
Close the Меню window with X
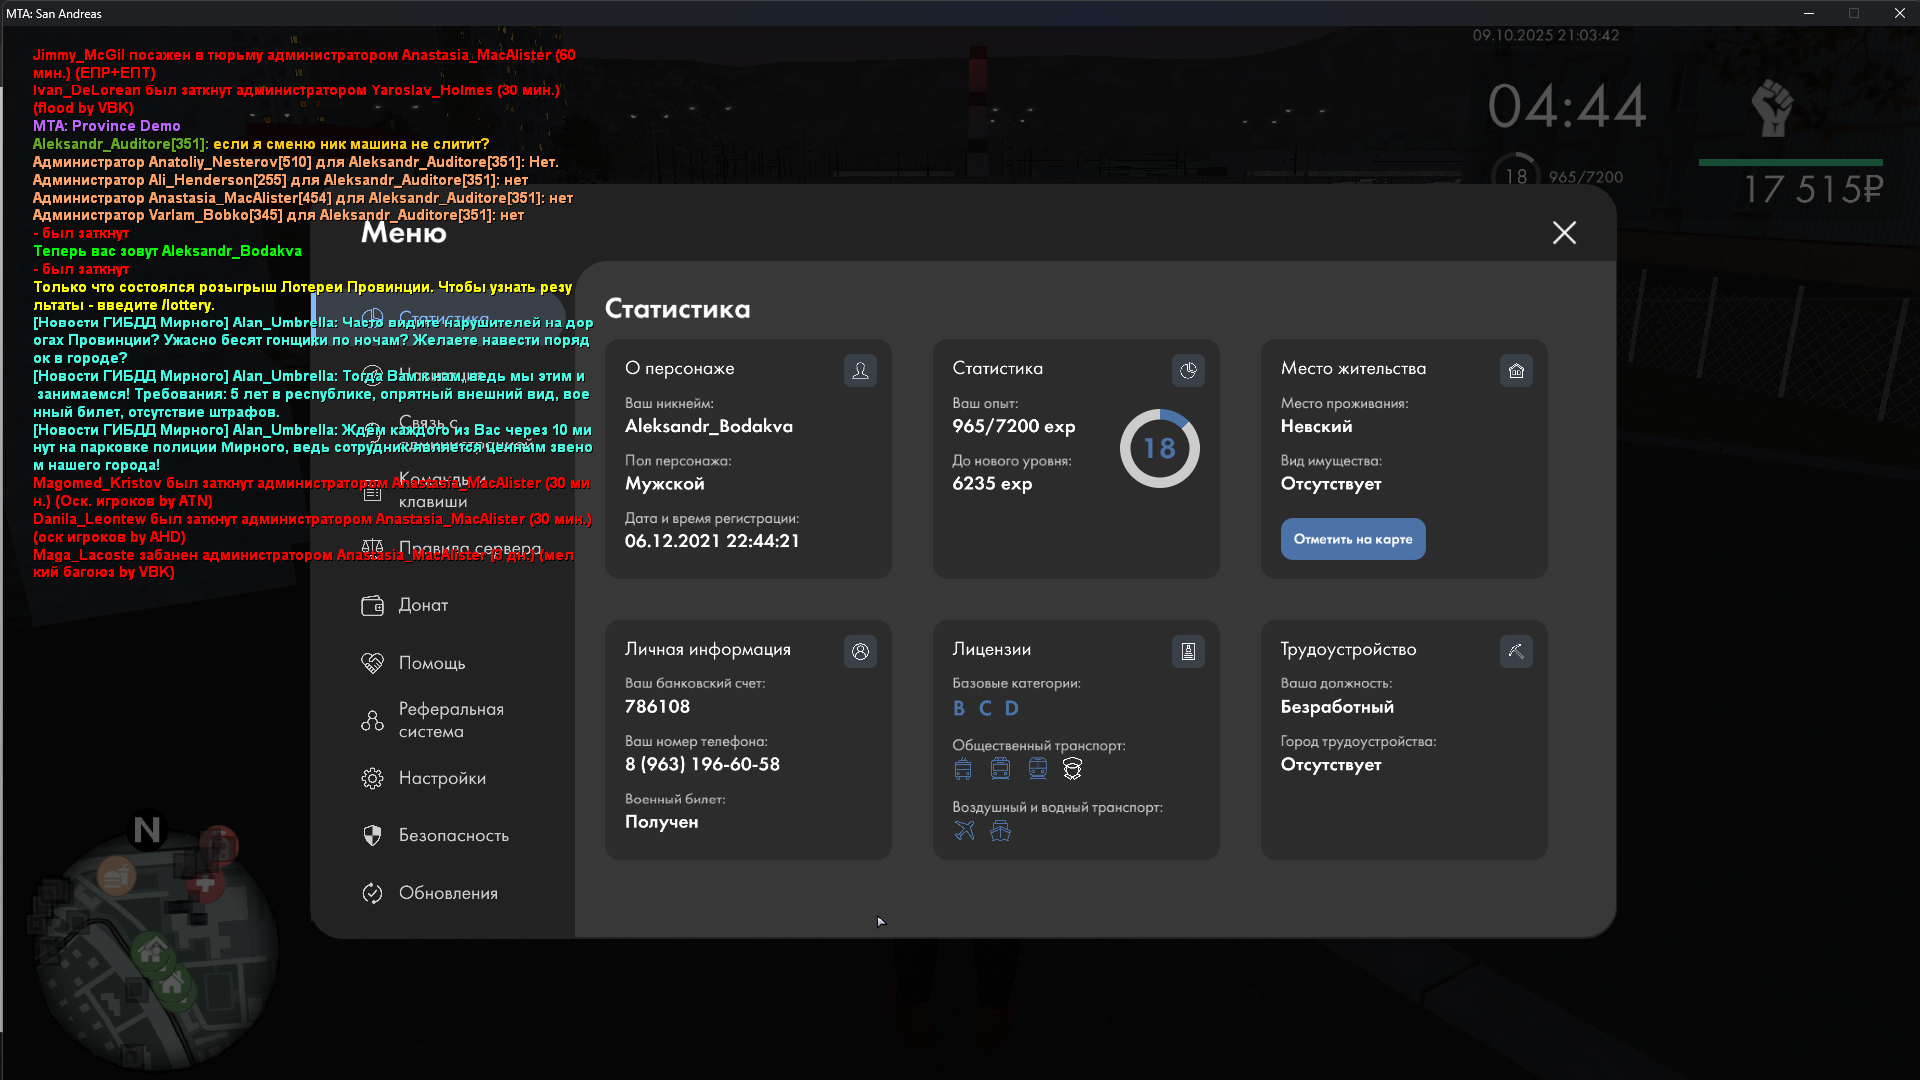pyautogui.click(x=1564, y=233)
